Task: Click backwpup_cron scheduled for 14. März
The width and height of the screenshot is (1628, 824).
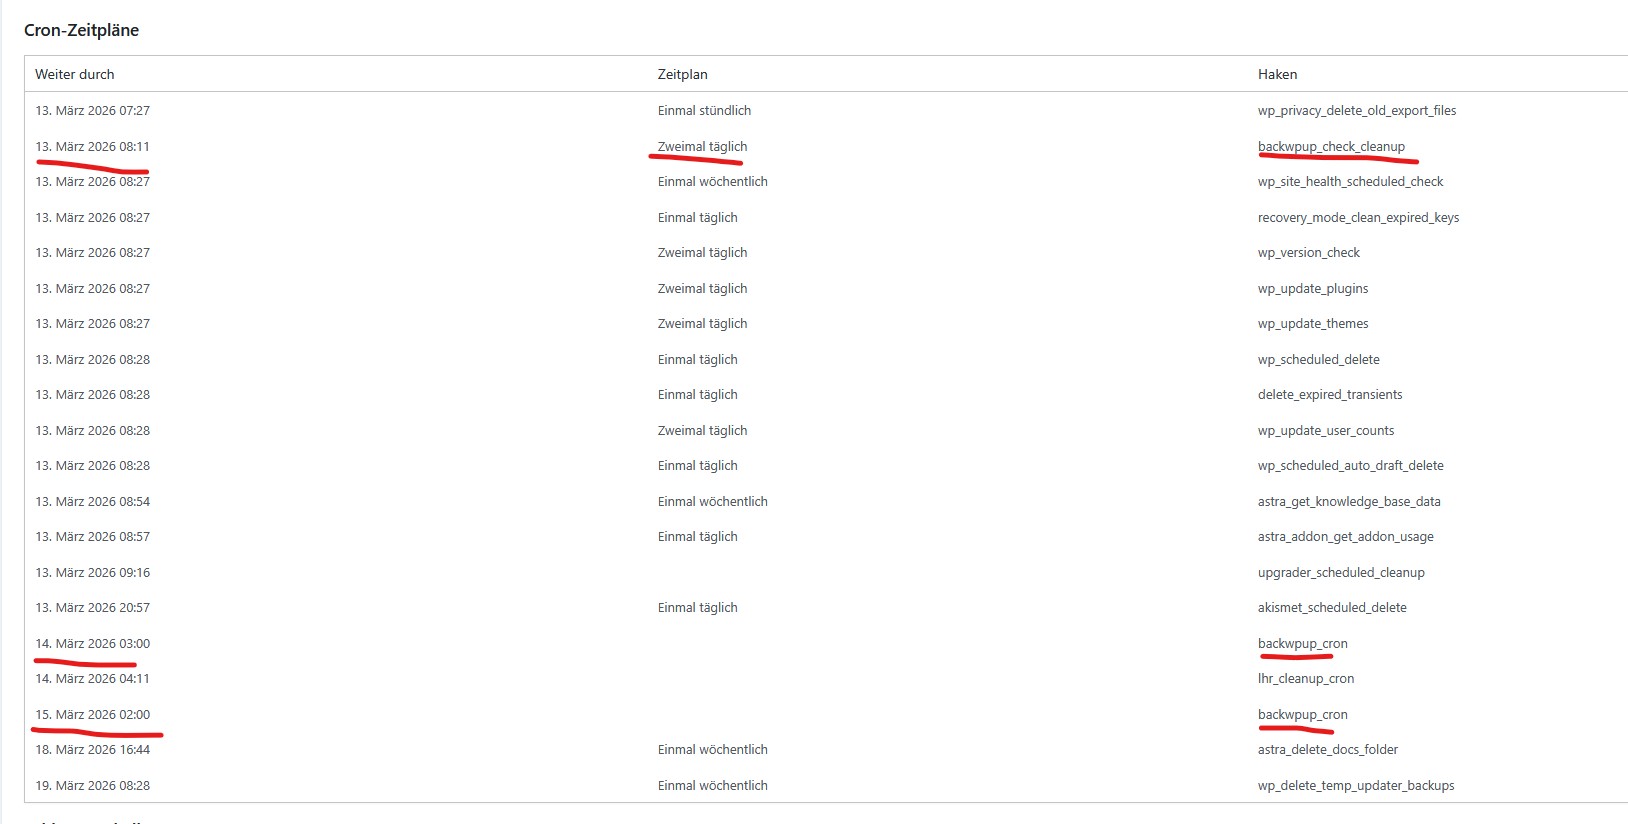Action: (1303, 643)
